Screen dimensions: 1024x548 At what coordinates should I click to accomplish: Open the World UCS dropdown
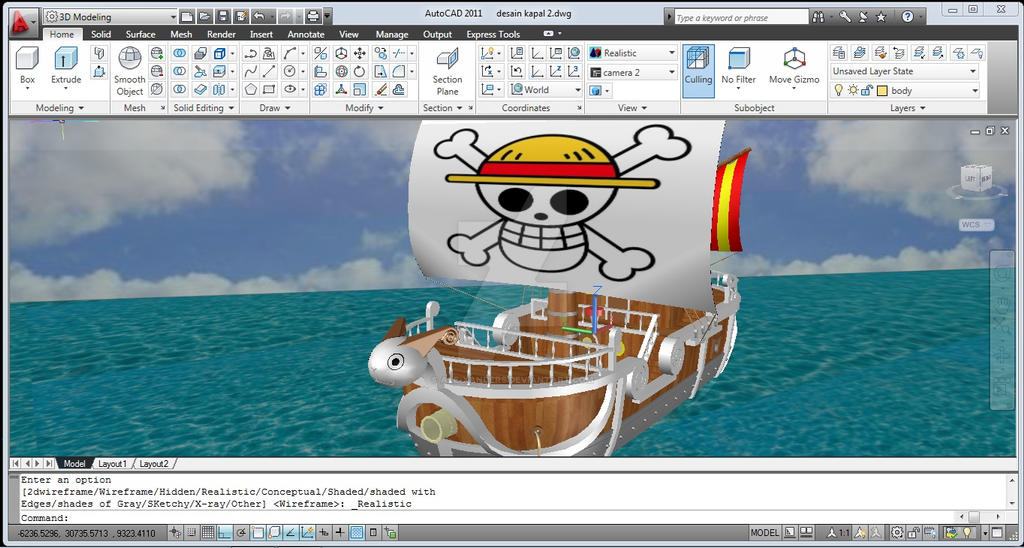[546, 89]
